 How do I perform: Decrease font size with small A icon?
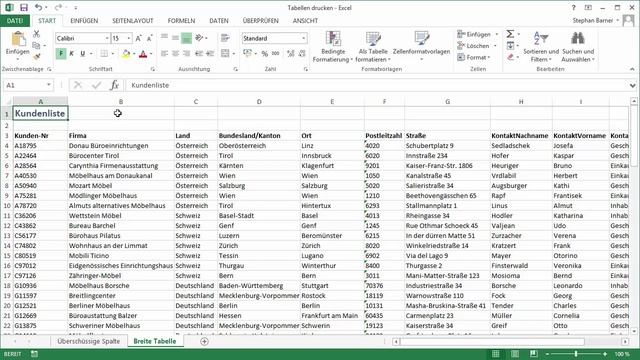(x=149, y=38)
